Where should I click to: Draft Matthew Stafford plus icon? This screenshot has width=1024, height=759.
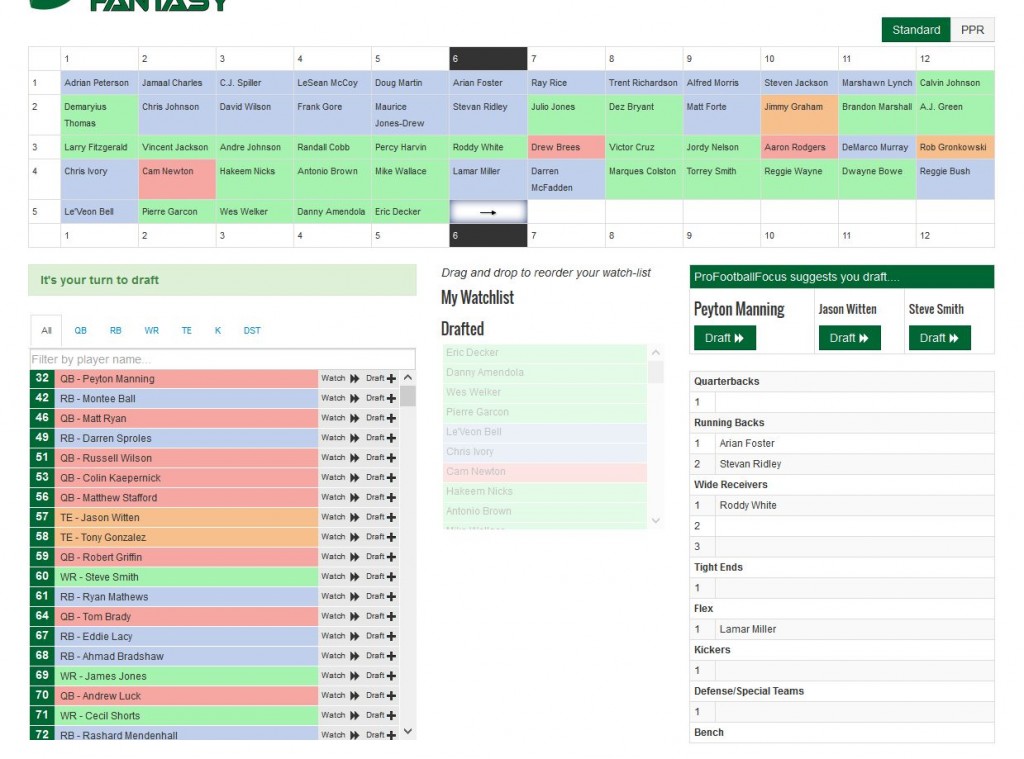[x=391, y=497]
